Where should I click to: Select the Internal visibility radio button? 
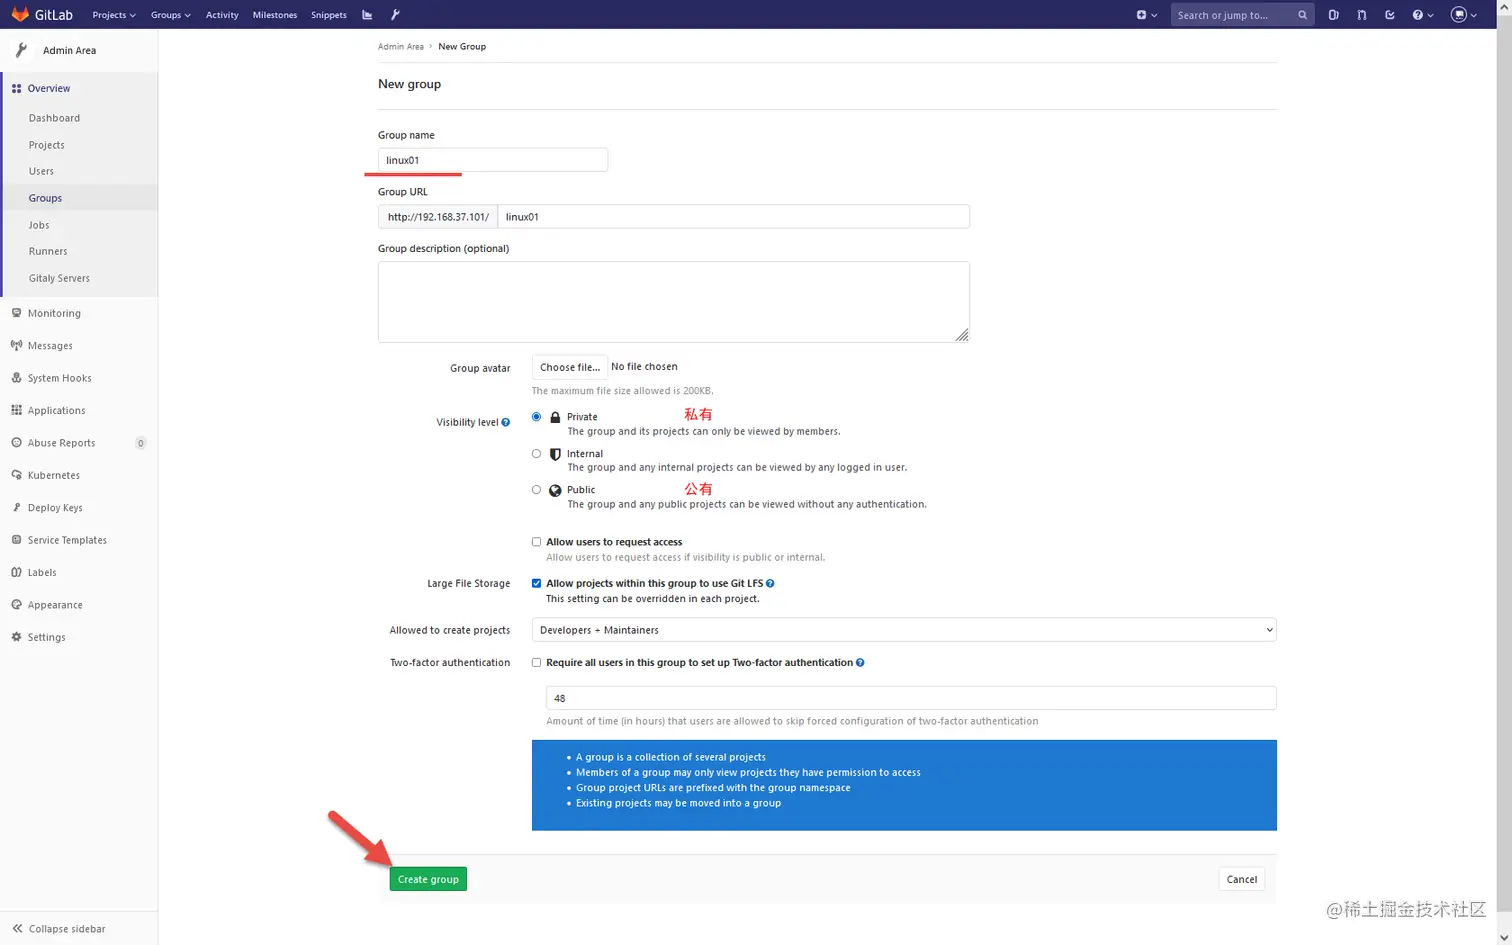point(537,454)
